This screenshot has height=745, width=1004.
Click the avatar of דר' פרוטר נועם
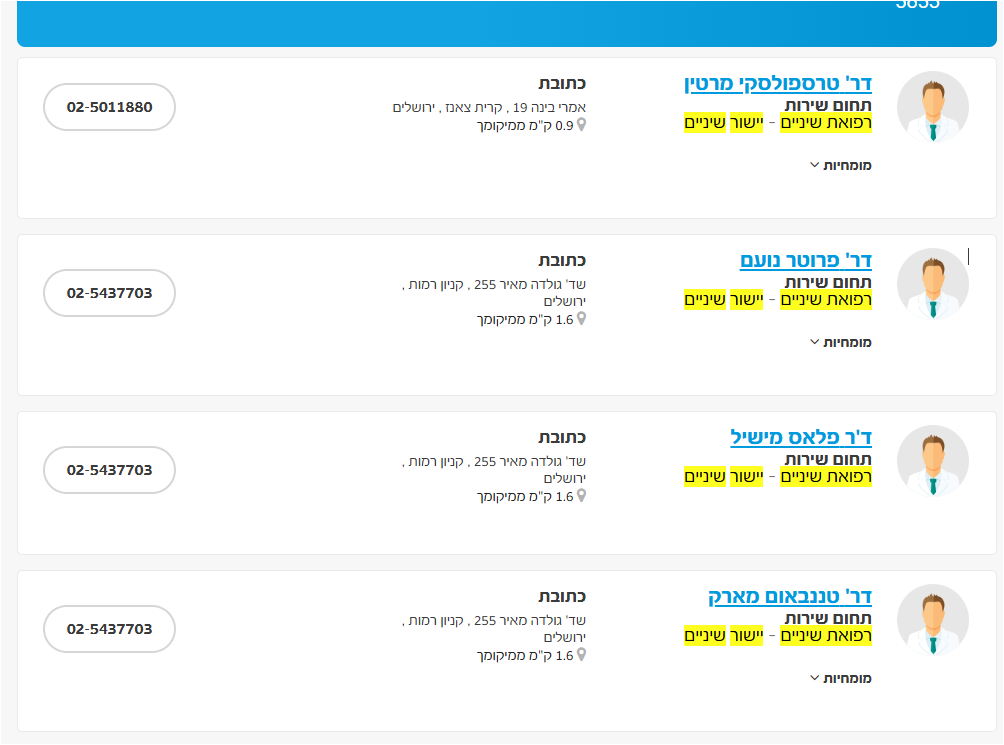[932, 284]
